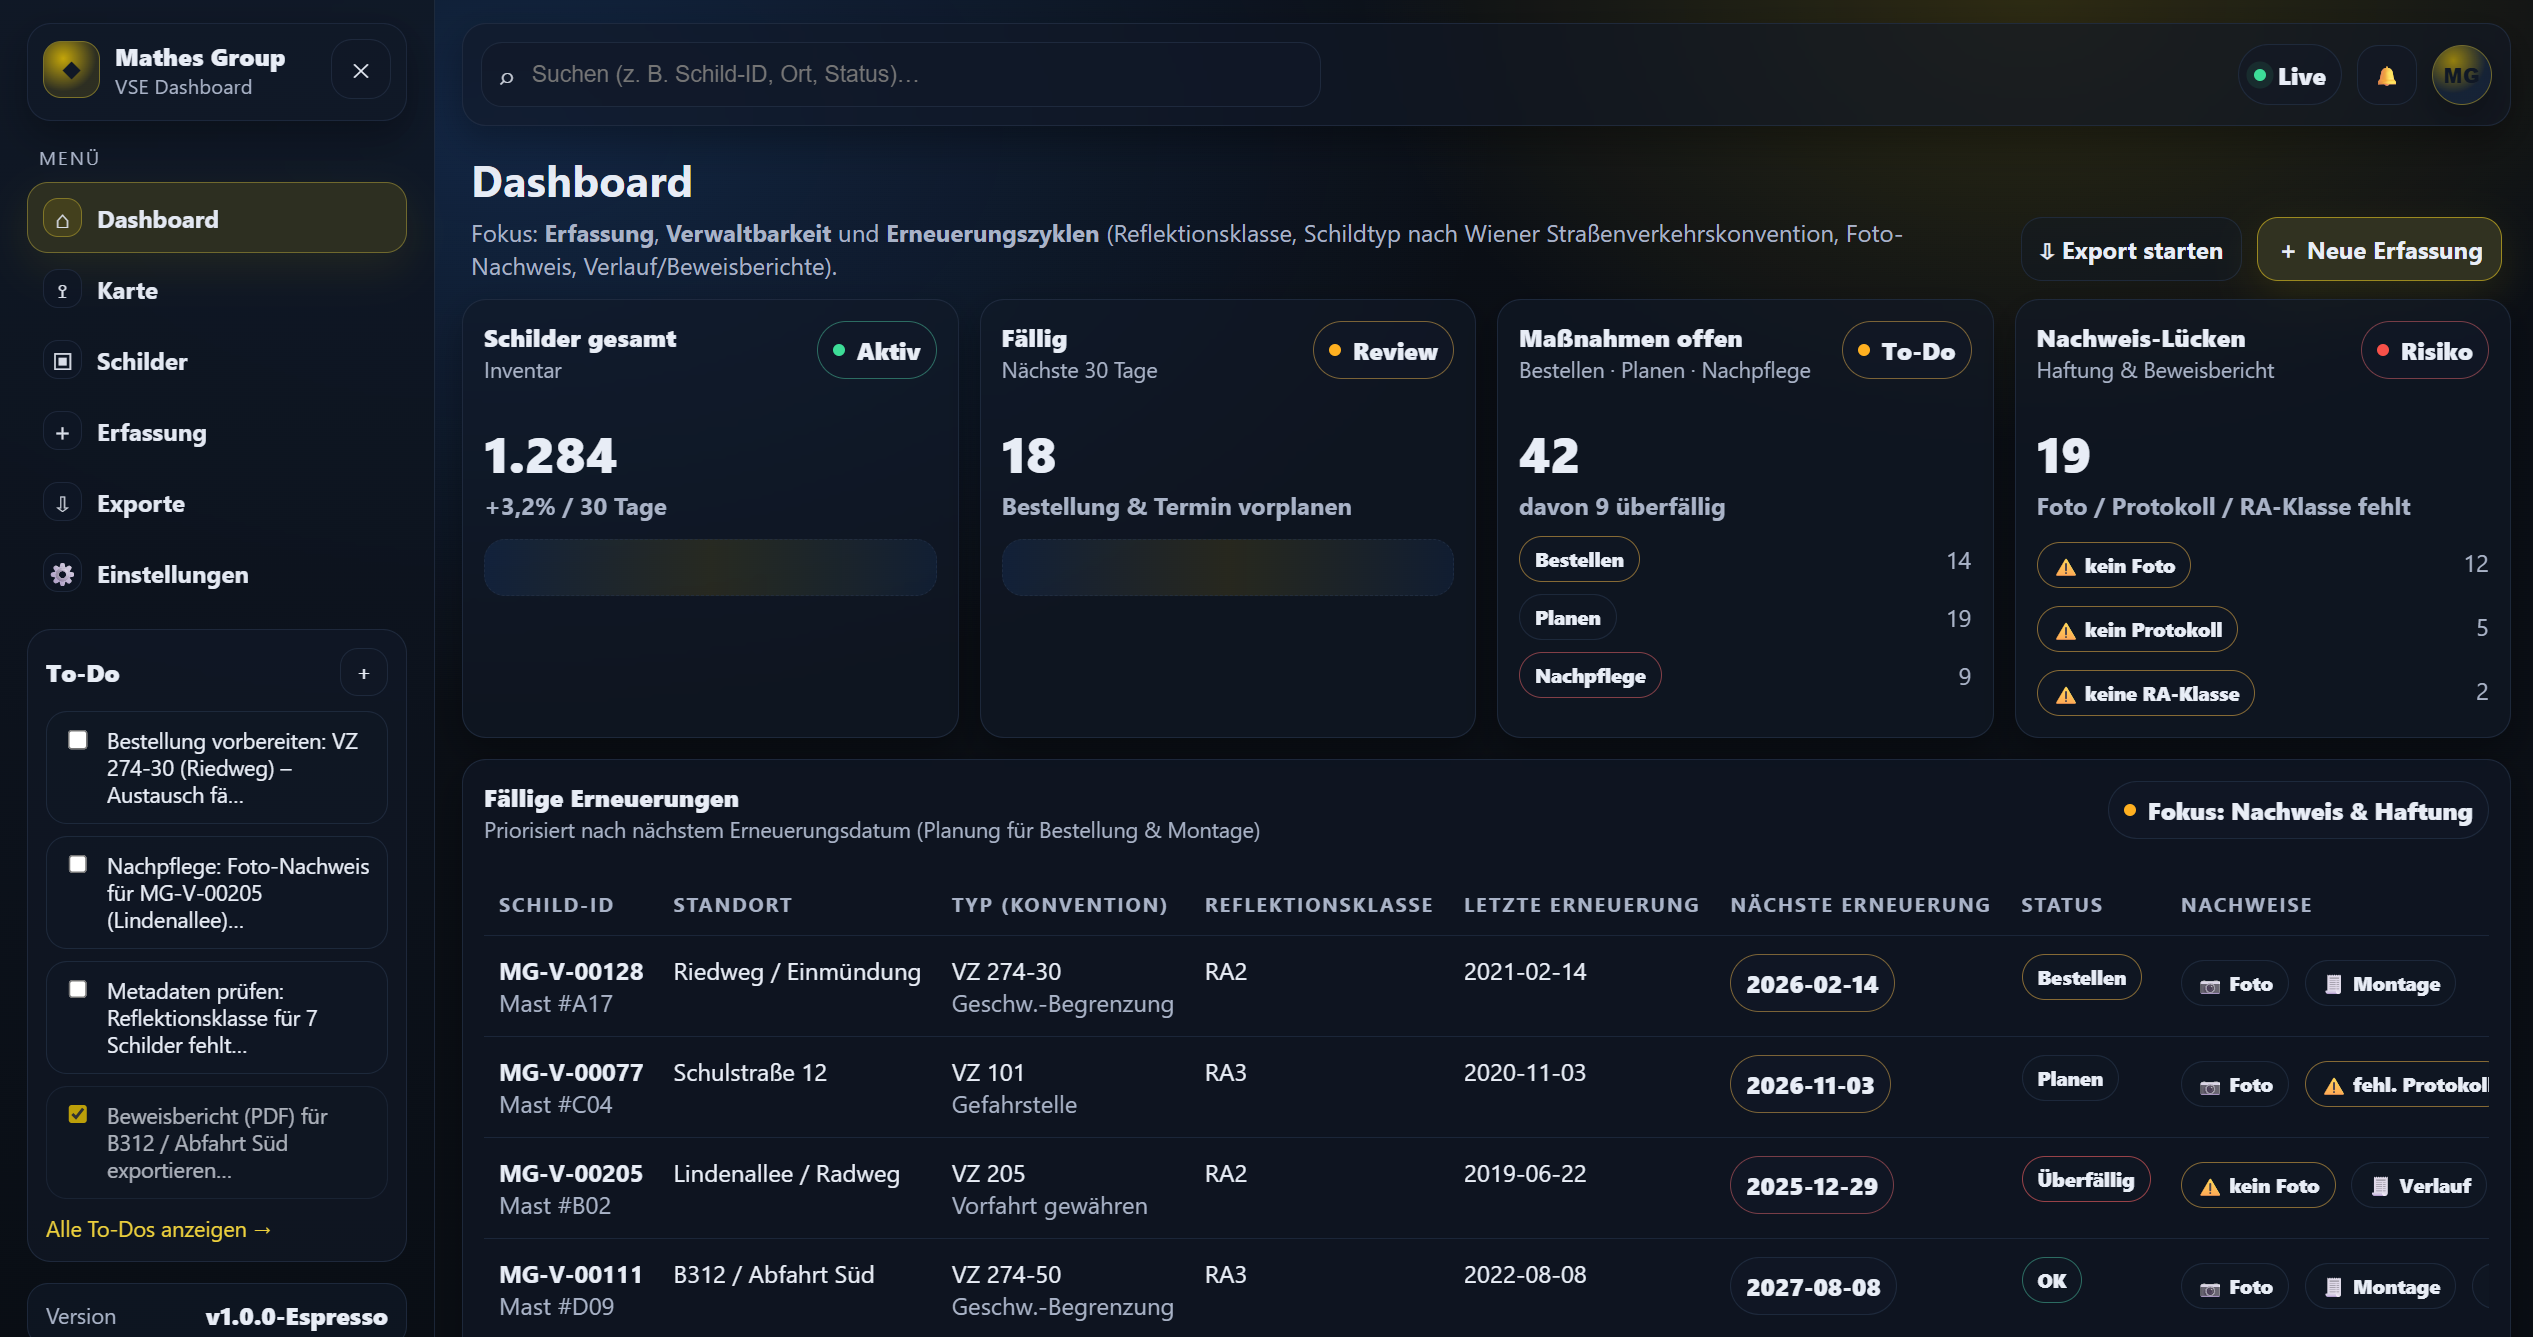This screenshot has height=1337, width=2533.
Task: Open the Bestellen status chip for MG-V-00128
Action: coord(2081,977)
